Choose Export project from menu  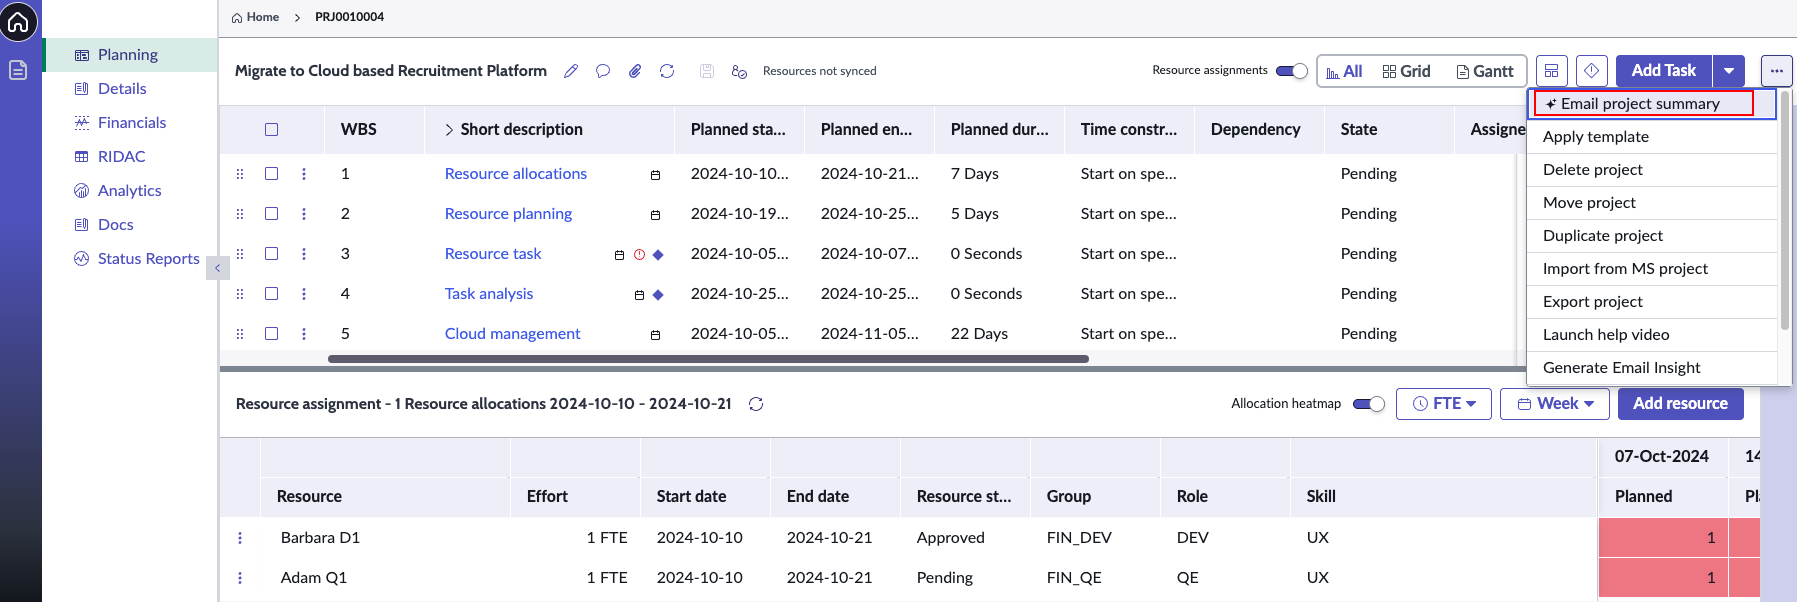pyautogui.click(x=1652, y=302)
